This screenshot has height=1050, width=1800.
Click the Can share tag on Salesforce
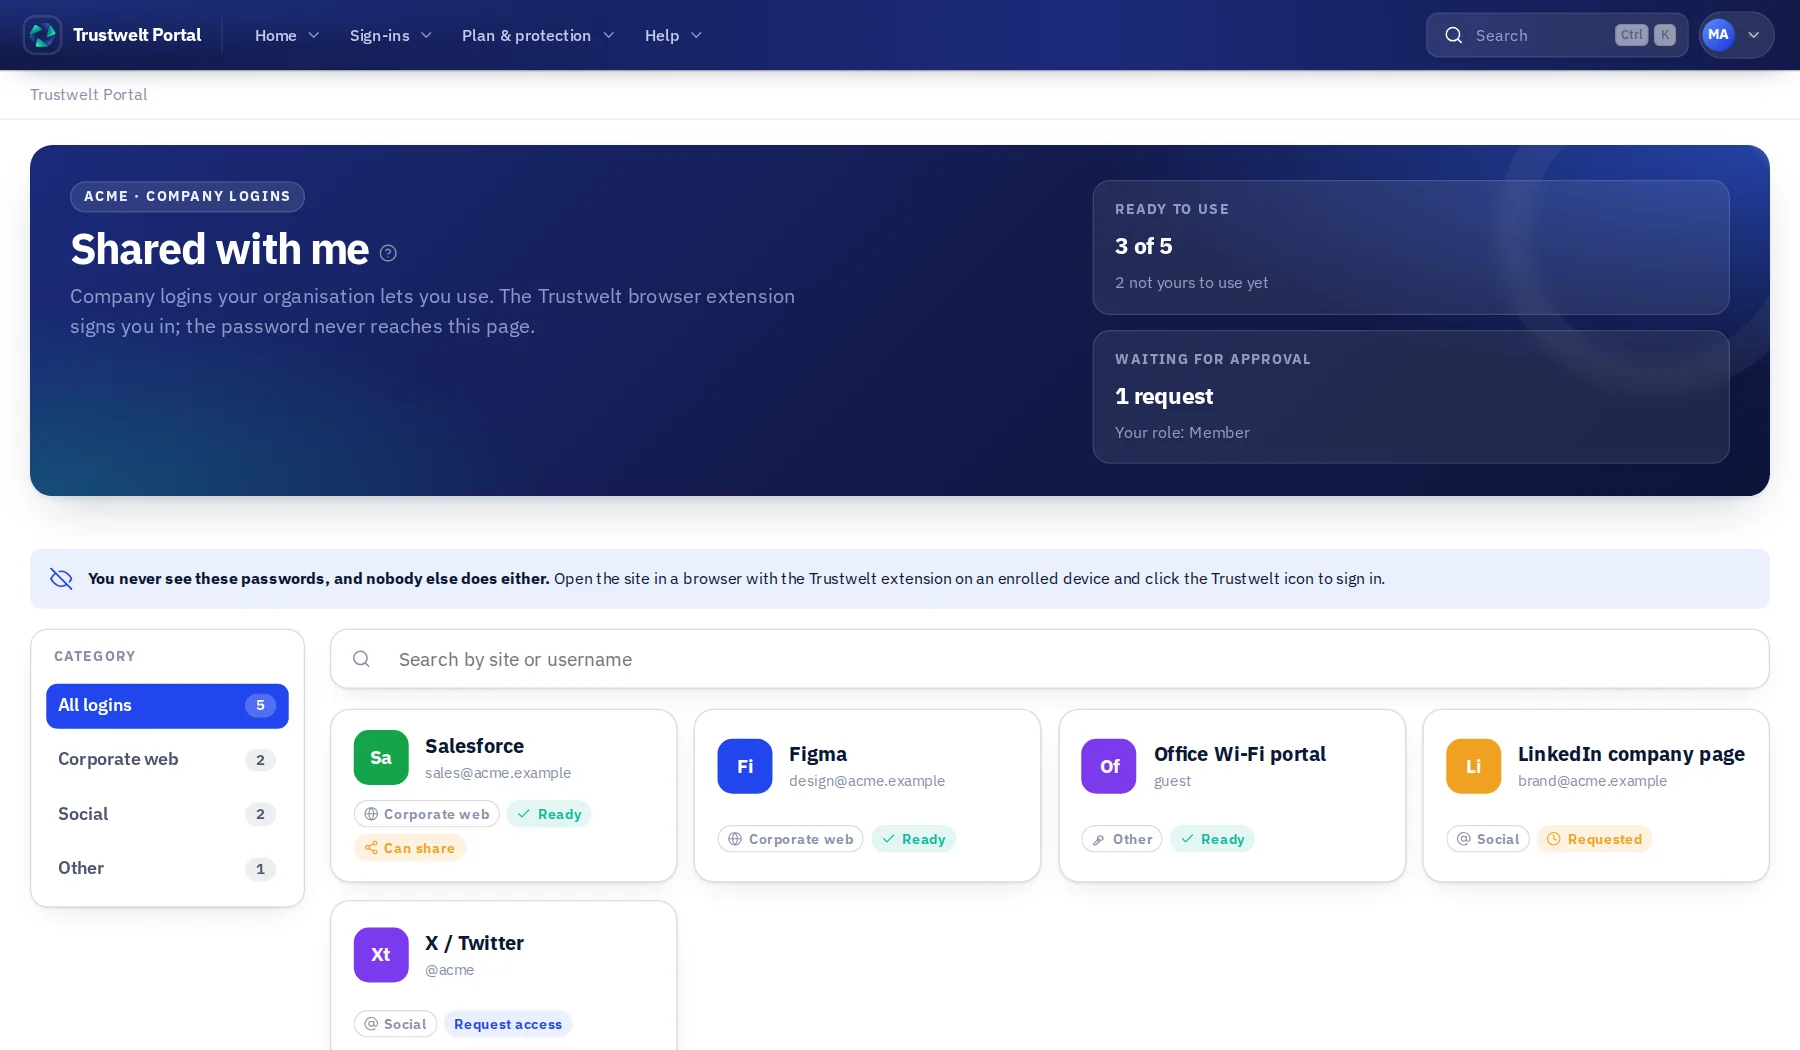[410, 848]
